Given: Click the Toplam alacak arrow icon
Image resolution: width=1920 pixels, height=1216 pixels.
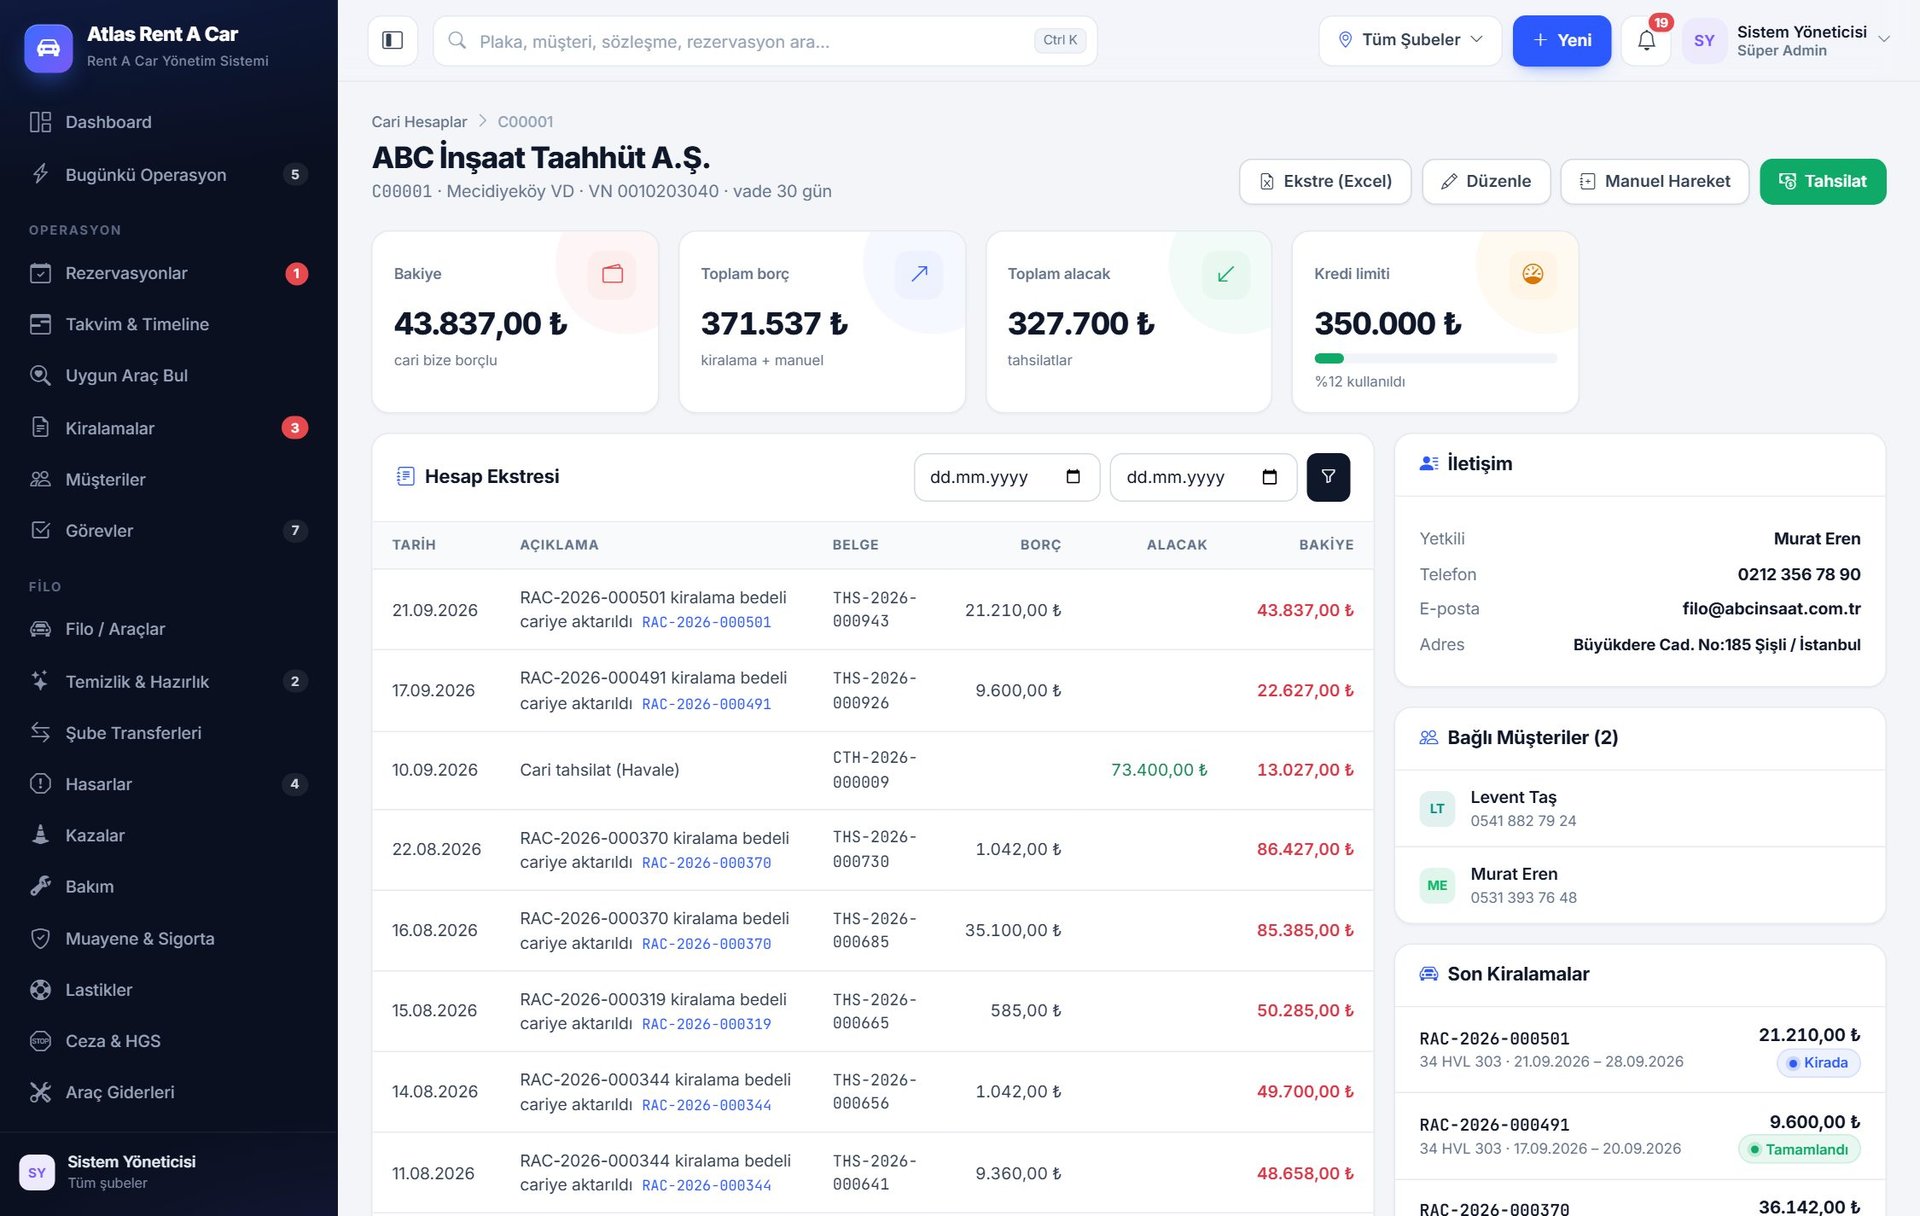Looking at the screenshot, I should 1225,274.
